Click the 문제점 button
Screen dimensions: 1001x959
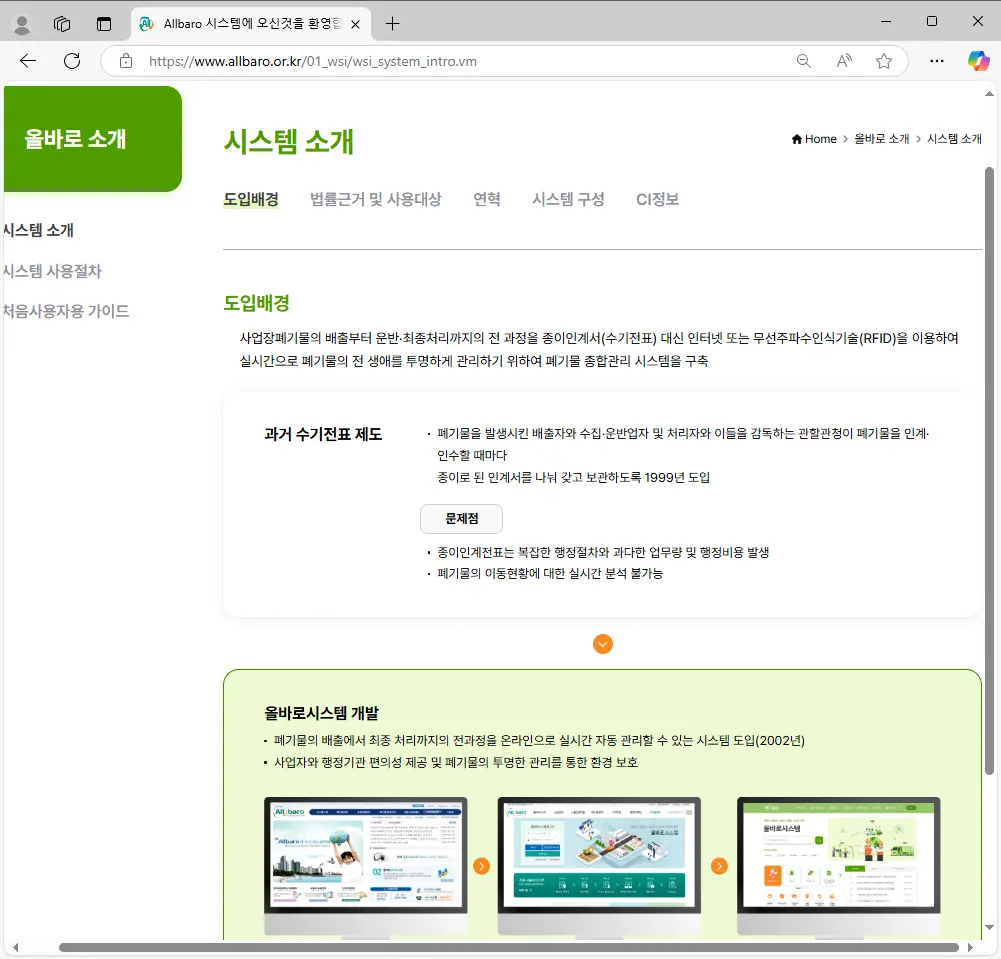pyautogui.click(x=461, y=518)
